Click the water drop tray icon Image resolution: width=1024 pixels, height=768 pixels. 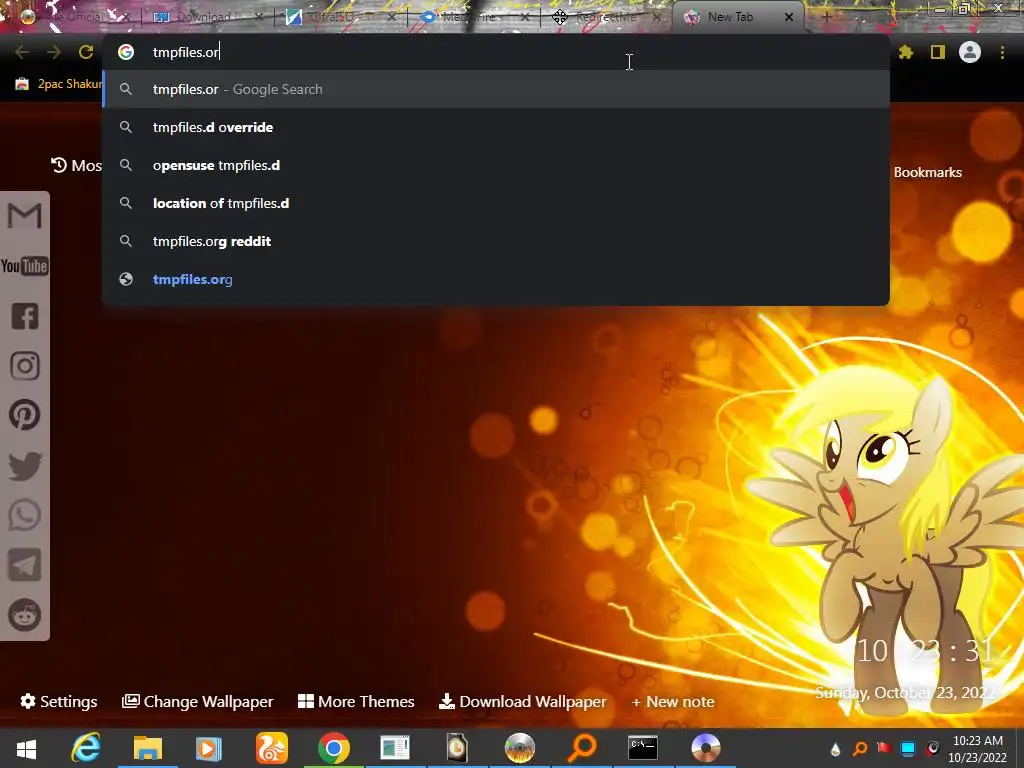pyautogui.click(x=835, y=749)
